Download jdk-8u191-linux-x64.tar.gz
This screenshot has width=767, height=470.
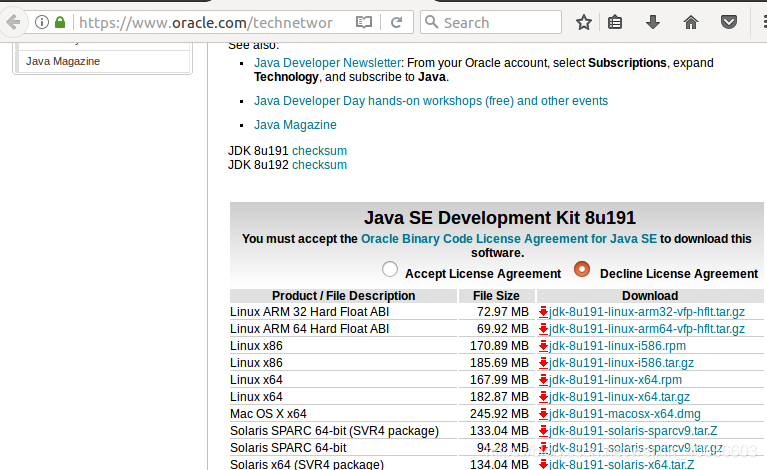pyautogui.click(x=619, y=397)
